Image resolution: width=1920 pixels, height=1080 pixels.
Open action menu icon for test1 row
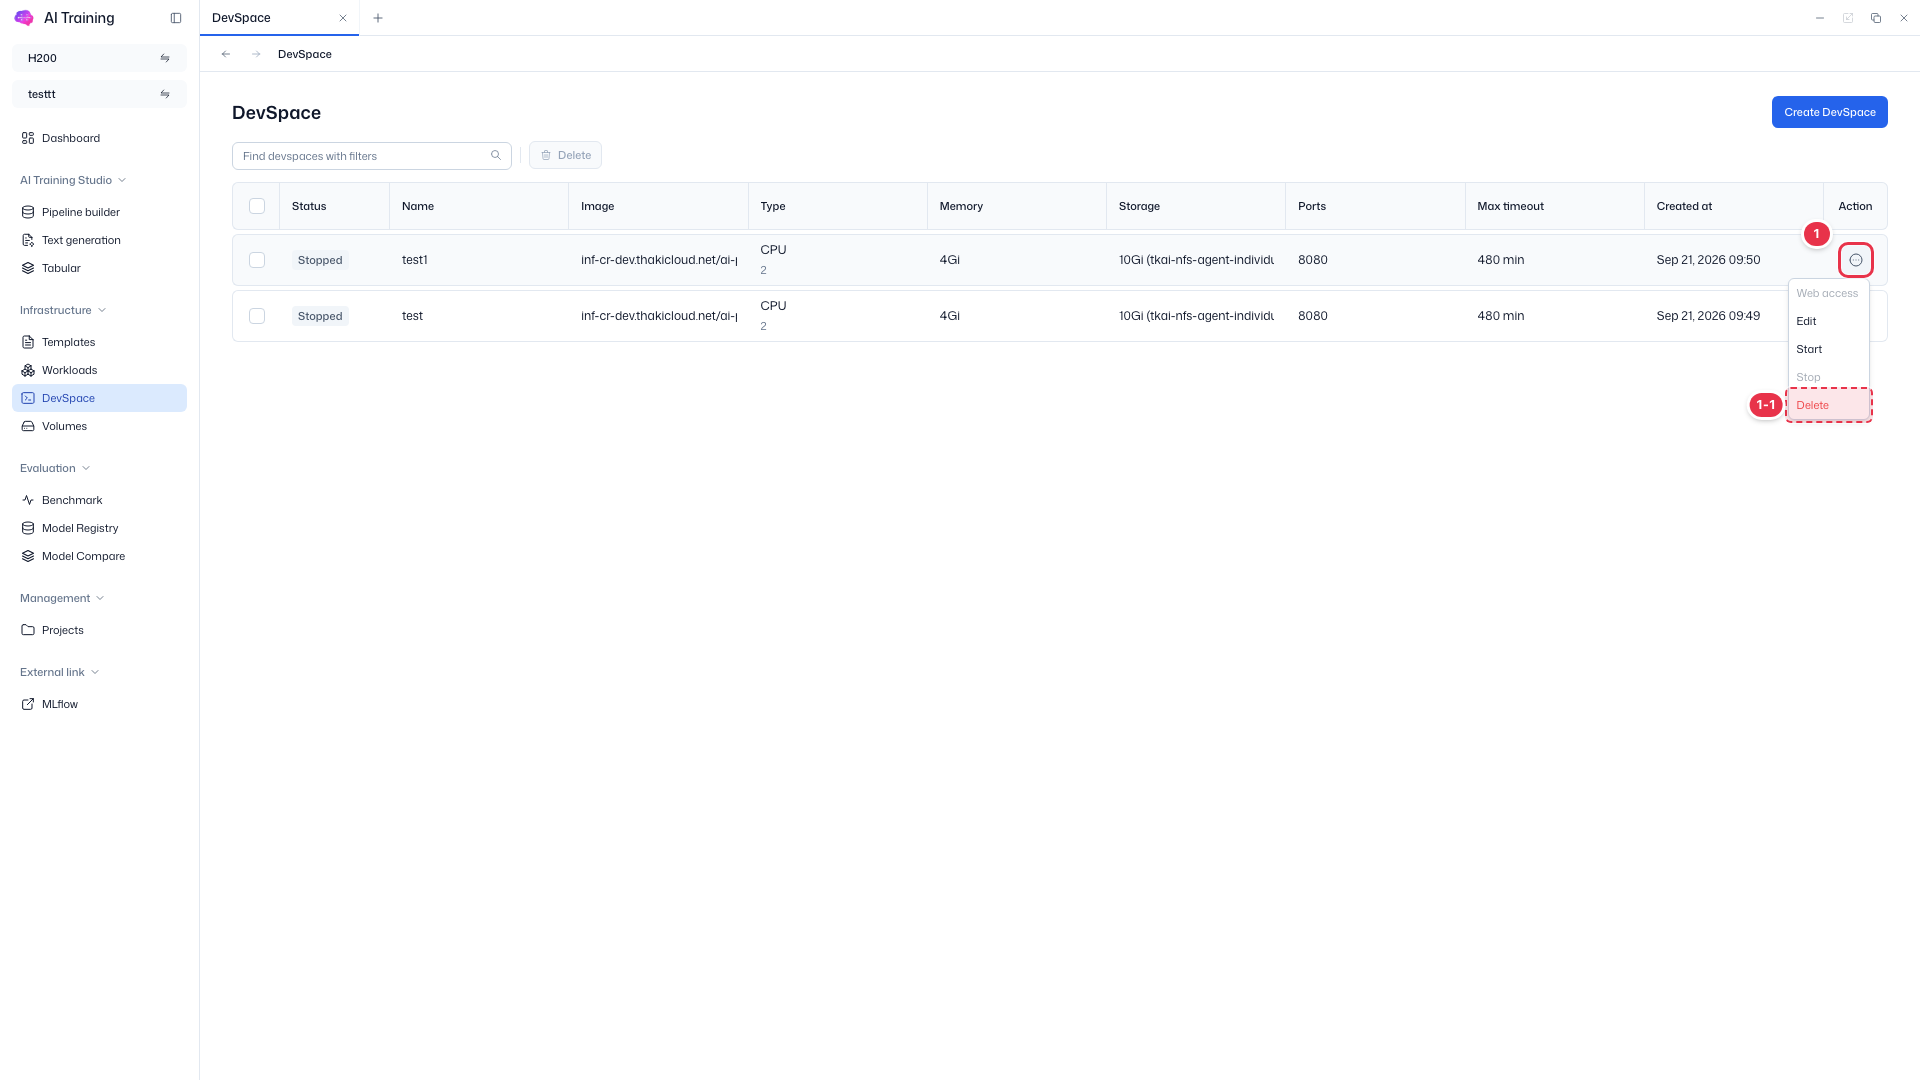click(1856, 260)
